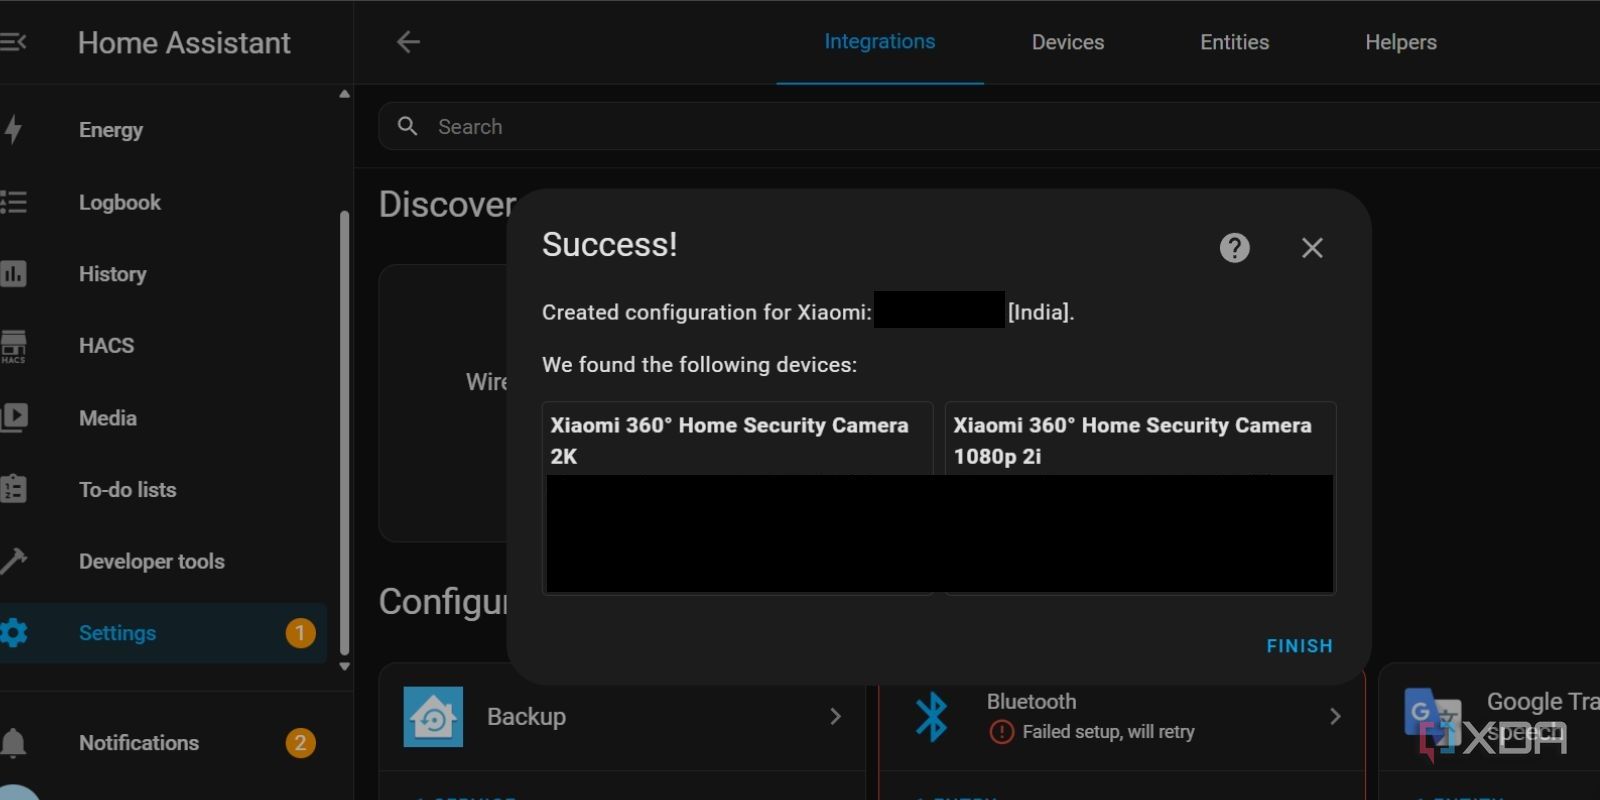Image resolution: width=1600 pixels, height=800 pixels.
Task: Click the To-do lists clipboard icon
Action: (x=13, y=489)
